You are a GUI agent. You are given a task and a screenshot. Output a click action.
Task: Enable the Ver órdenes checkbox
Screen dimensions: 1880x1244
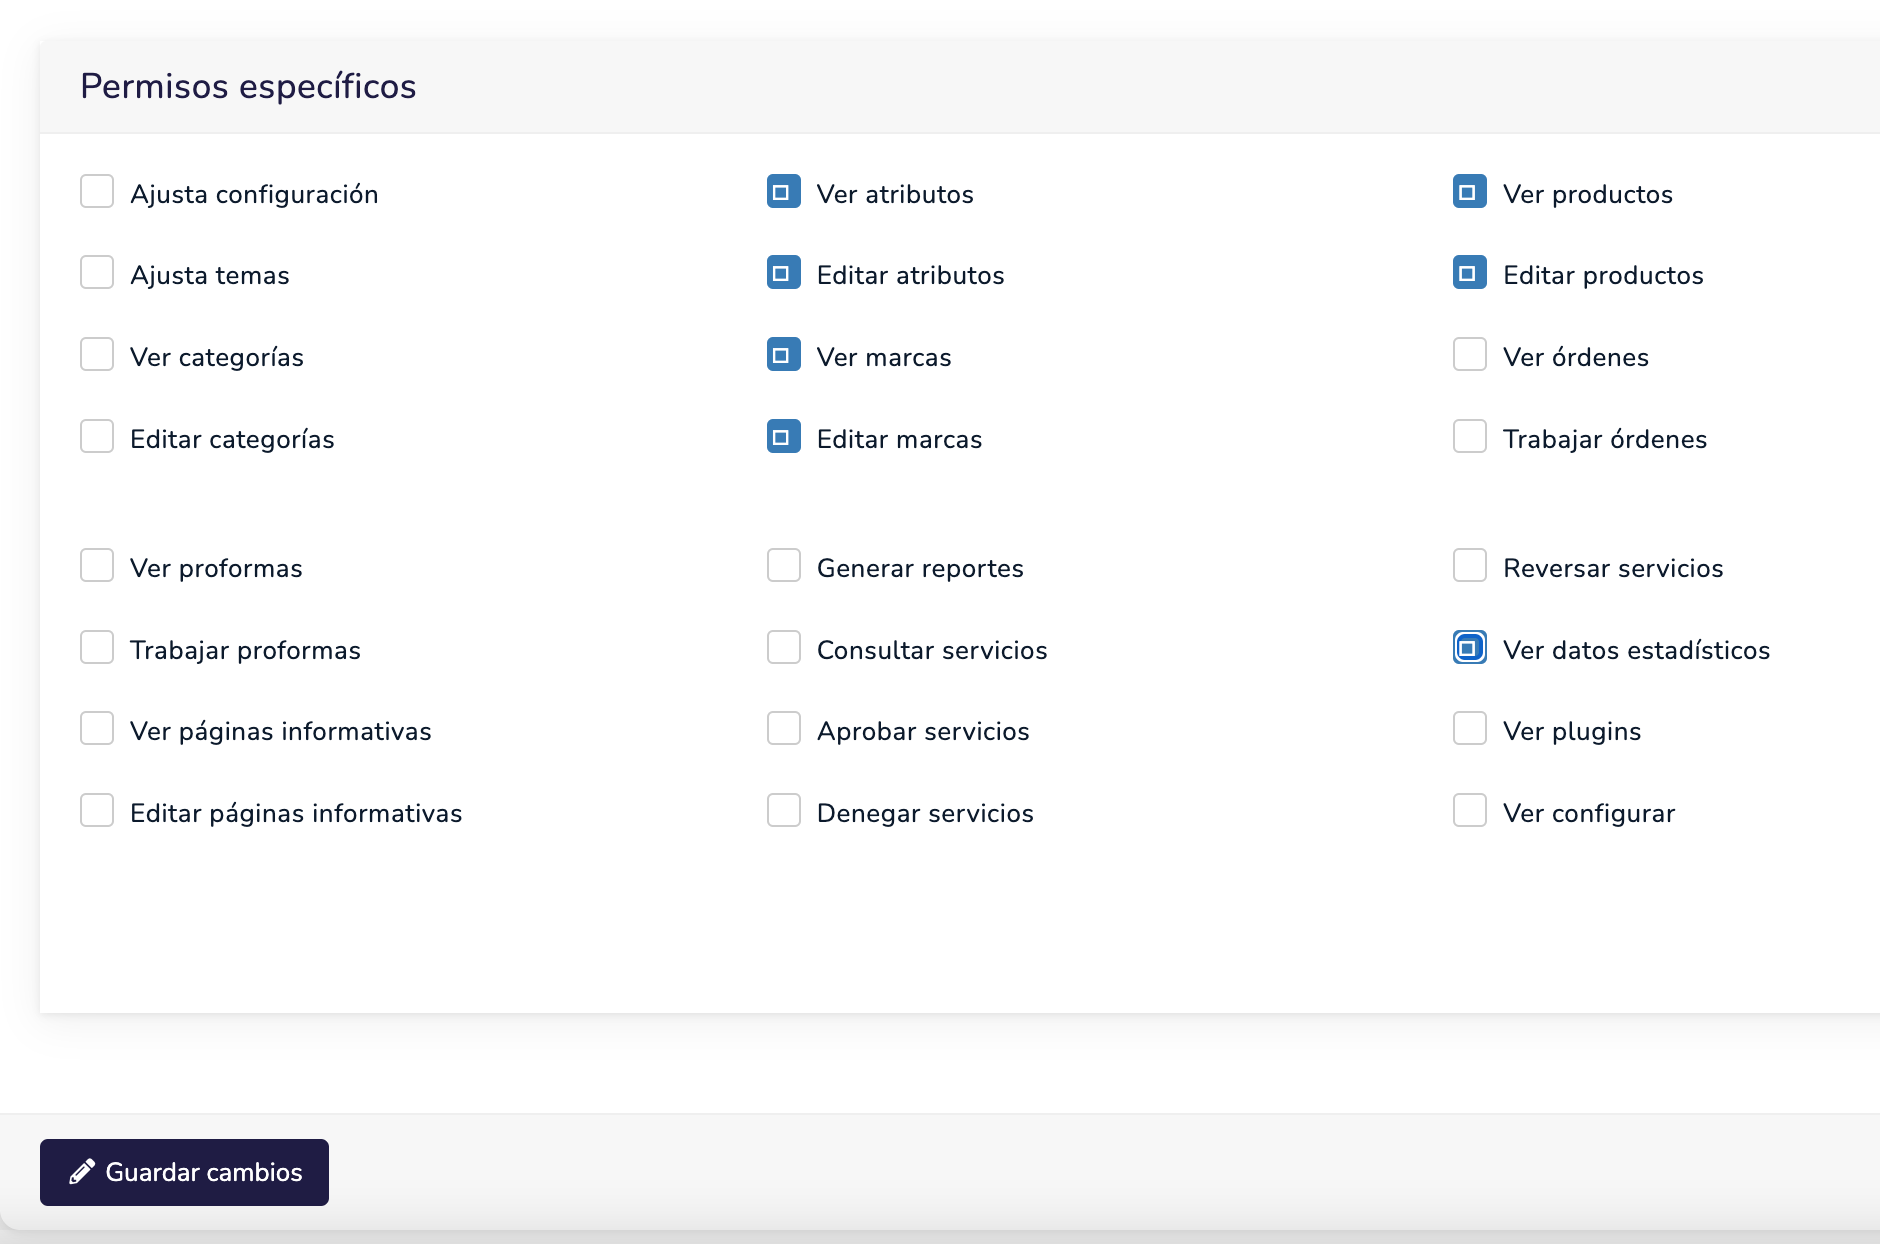click(x=1470, y=354)
